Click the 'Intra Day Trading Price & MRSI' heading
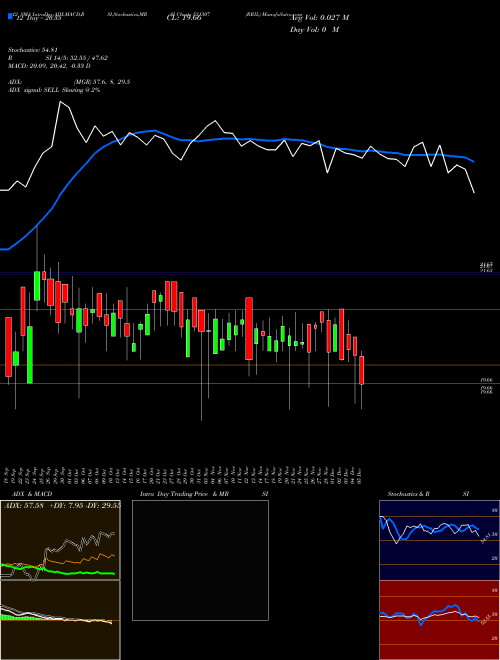Viewport: 500px width, 660px height. pos(204,494)
